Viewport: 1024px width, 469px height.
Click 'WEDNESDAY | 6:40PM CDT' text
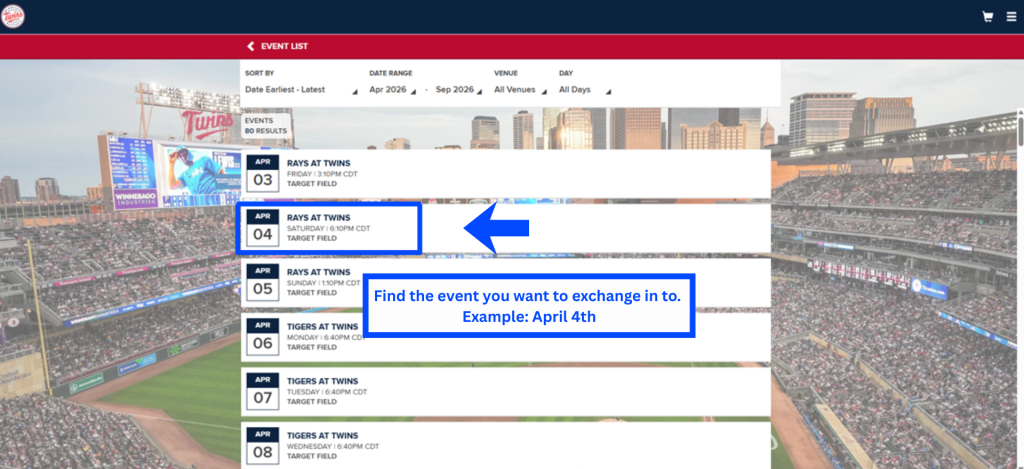pyautogui.click(x=332, y=446)
